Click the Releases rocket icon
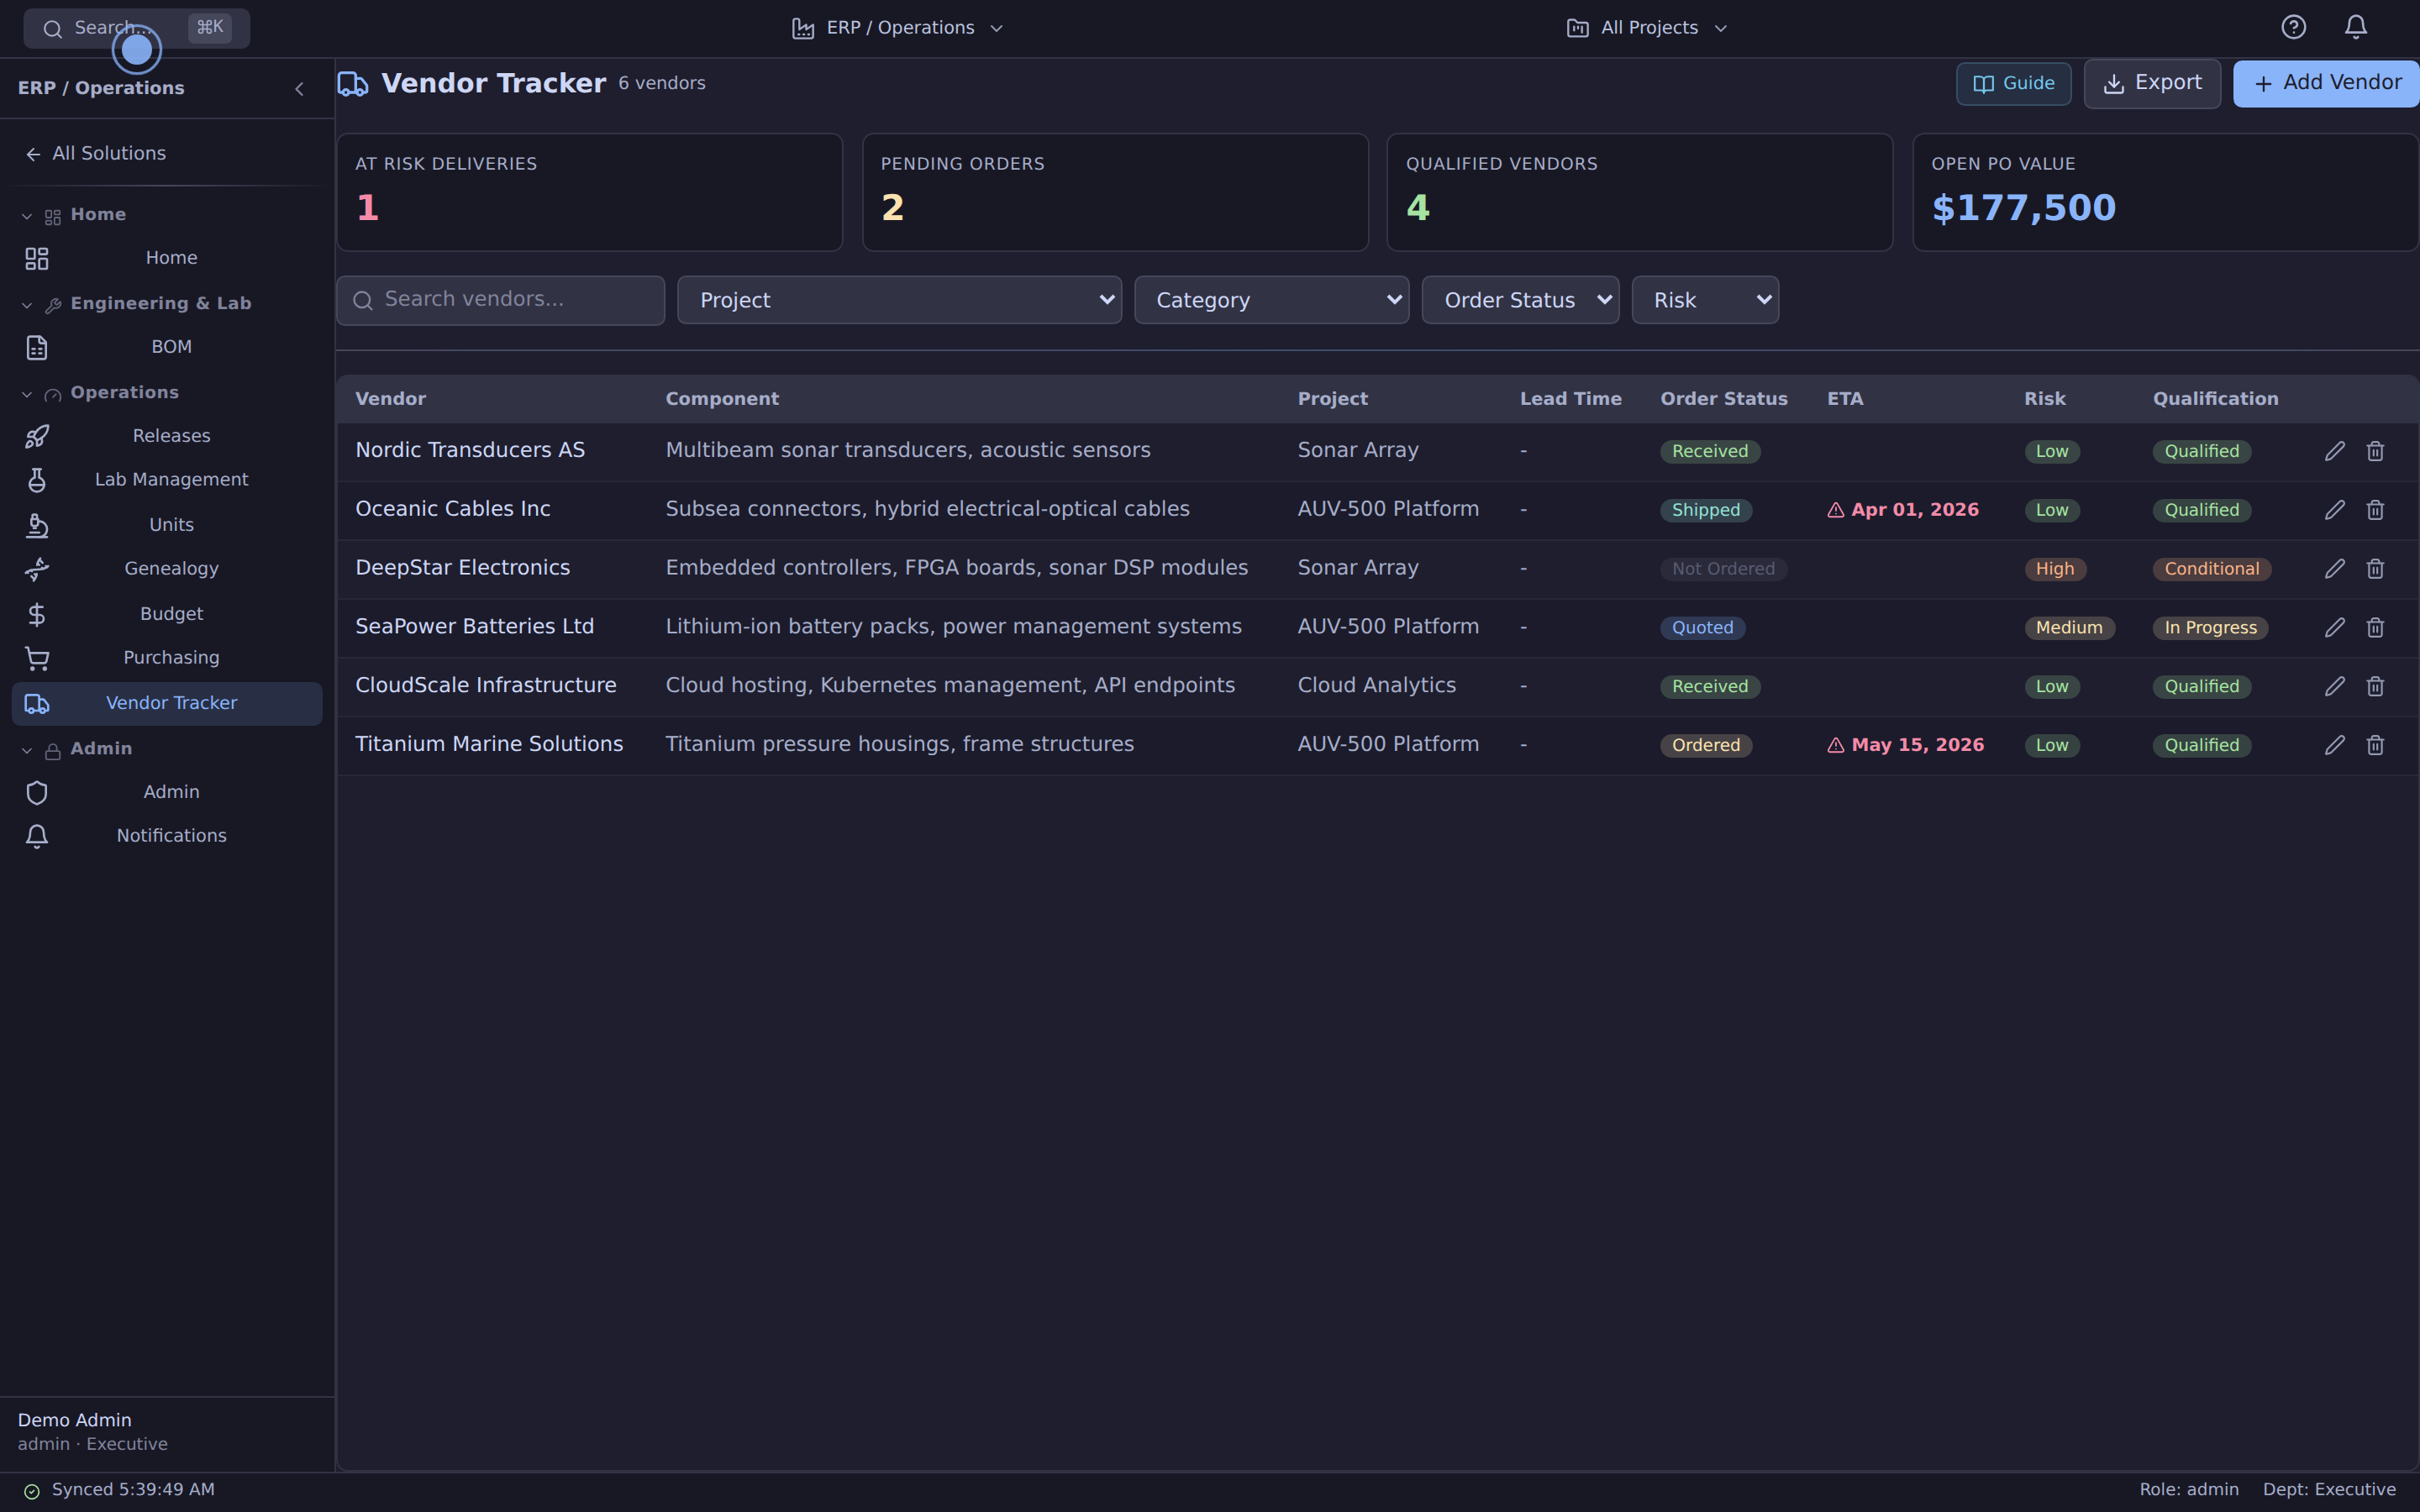2420x1512 pixels. point(37,436)
